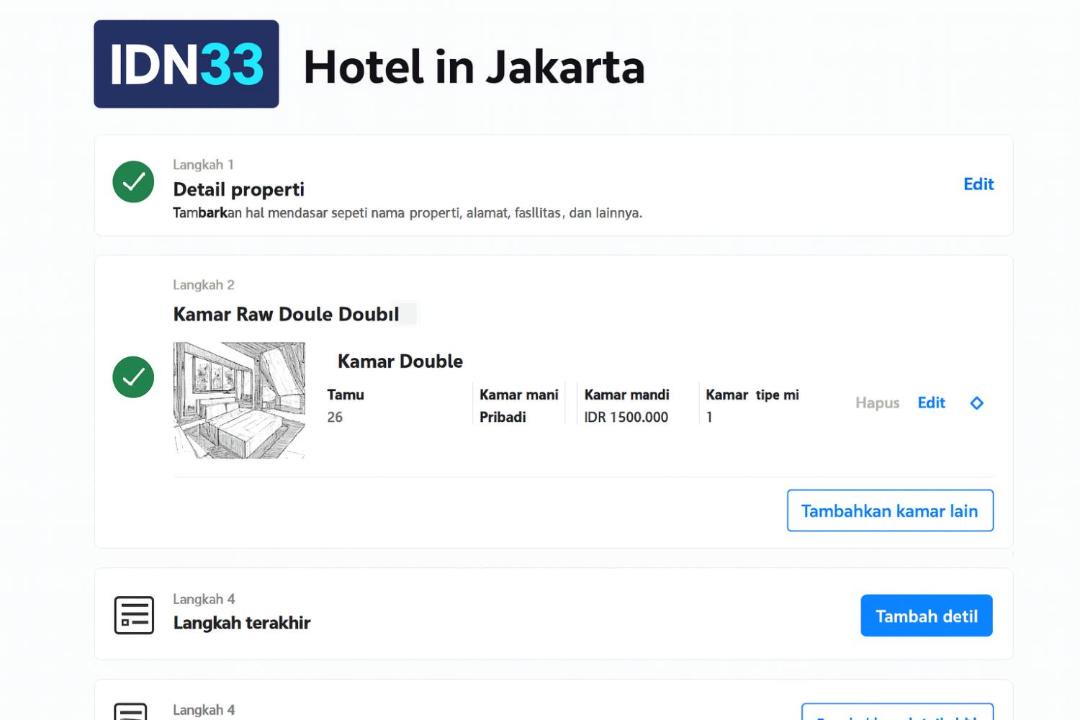
Task: Click the diamond icon next to room Edit
Action: point(977,403)
